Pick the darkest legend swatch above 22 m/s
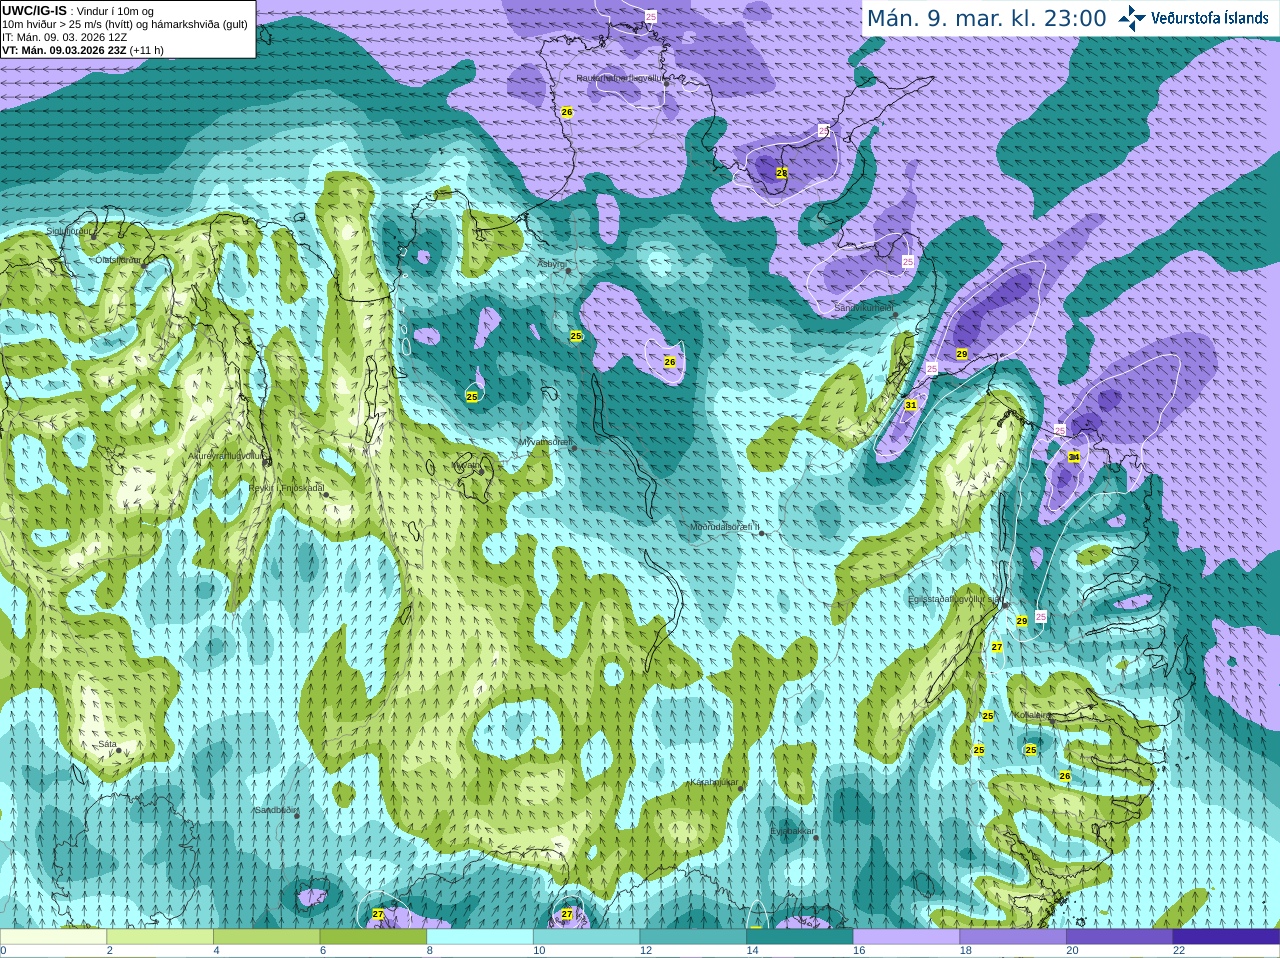 1226,936
